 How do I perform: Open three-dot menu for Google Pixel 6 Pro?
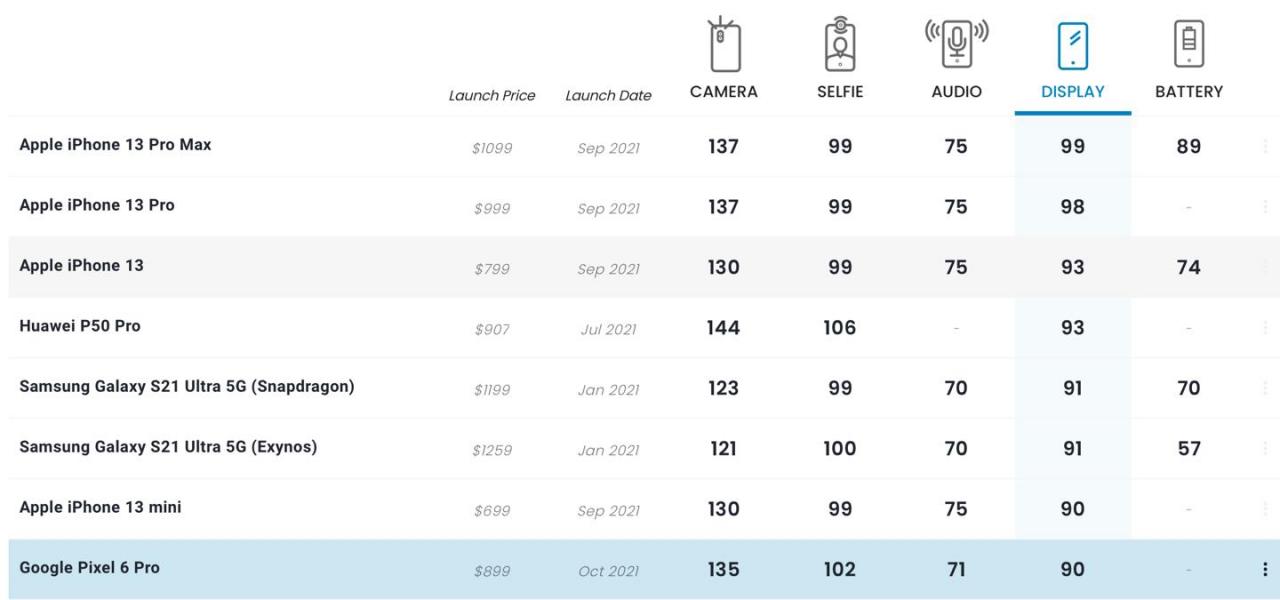1265,569
